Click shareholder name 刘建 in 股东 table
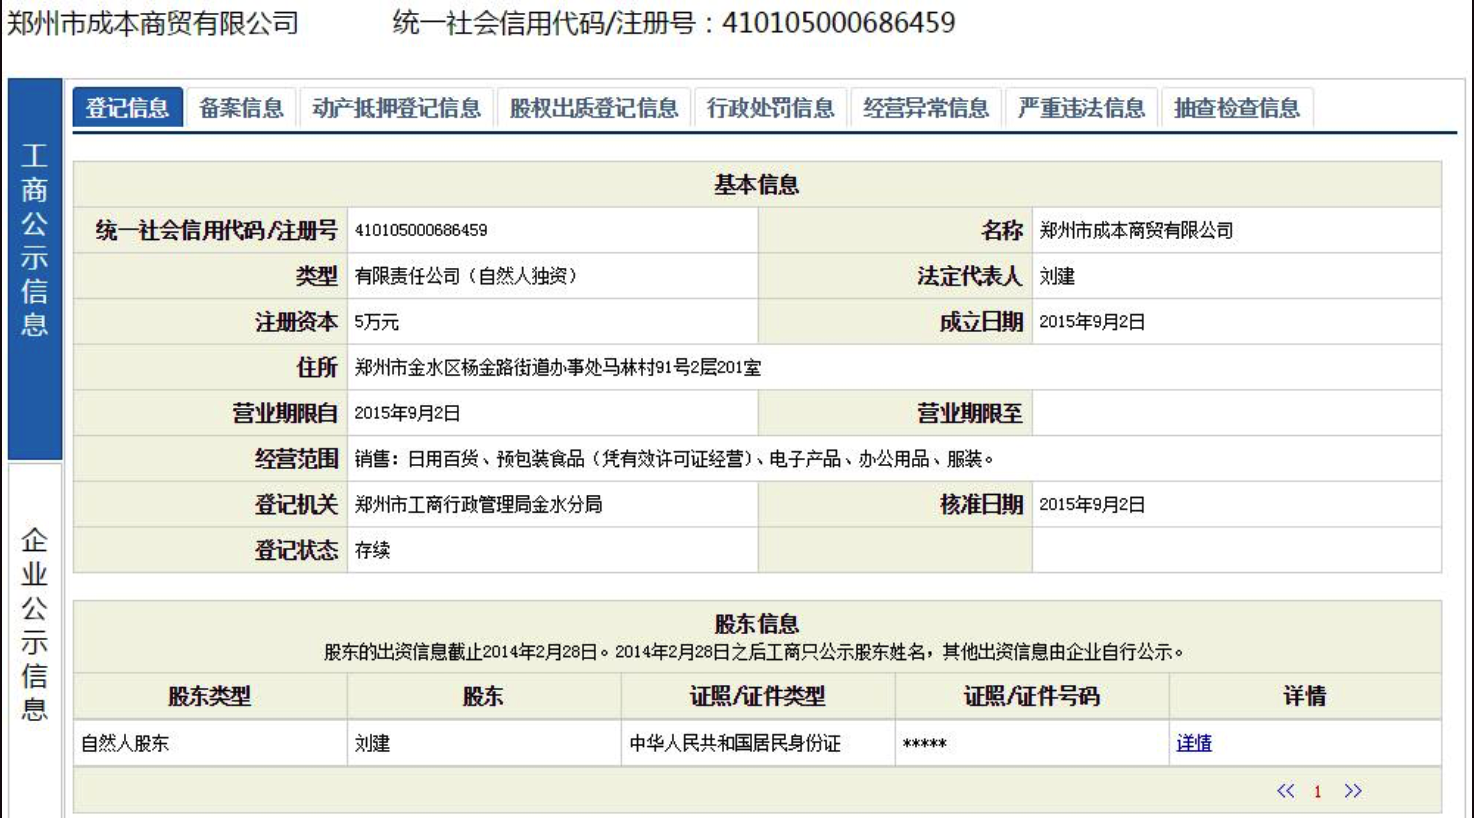The width and height of the screenshot is (1474, 818). click(x=372, y=743)
